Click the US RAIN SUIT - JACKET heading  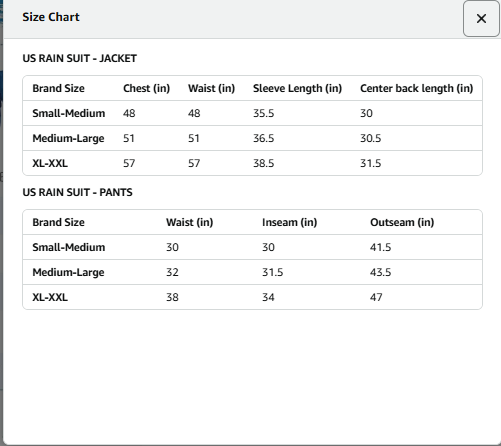coord(80,58)
